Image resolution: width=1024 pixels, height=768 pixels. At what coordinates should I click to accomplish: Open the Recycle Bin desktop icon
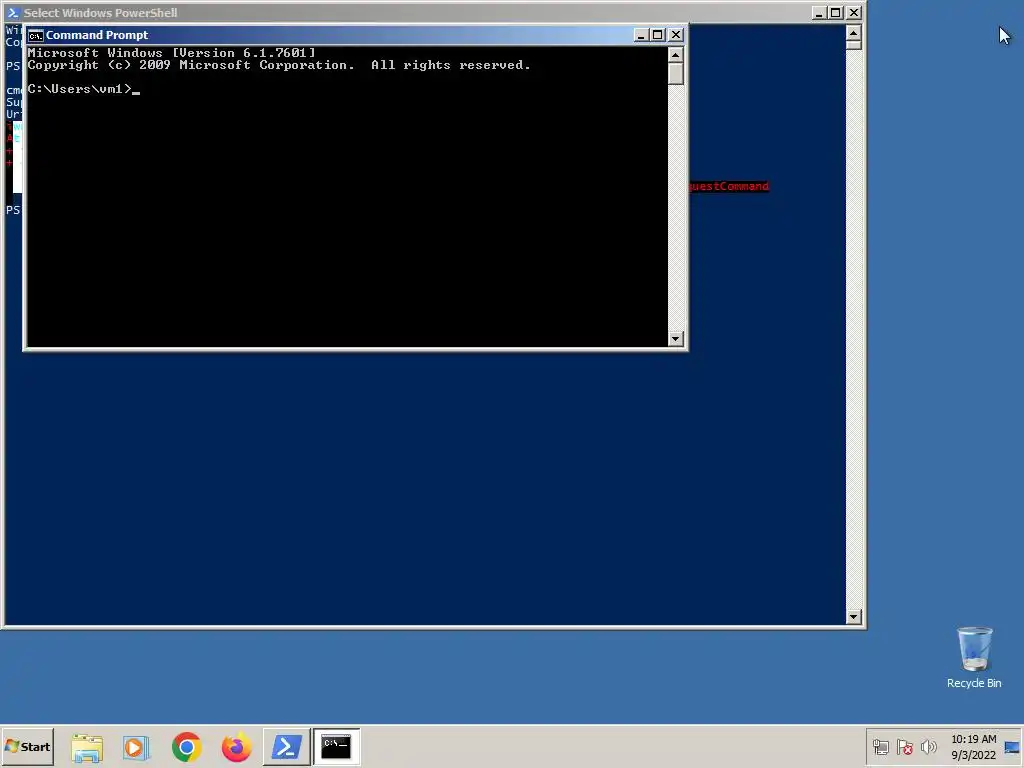coord(974,657)
